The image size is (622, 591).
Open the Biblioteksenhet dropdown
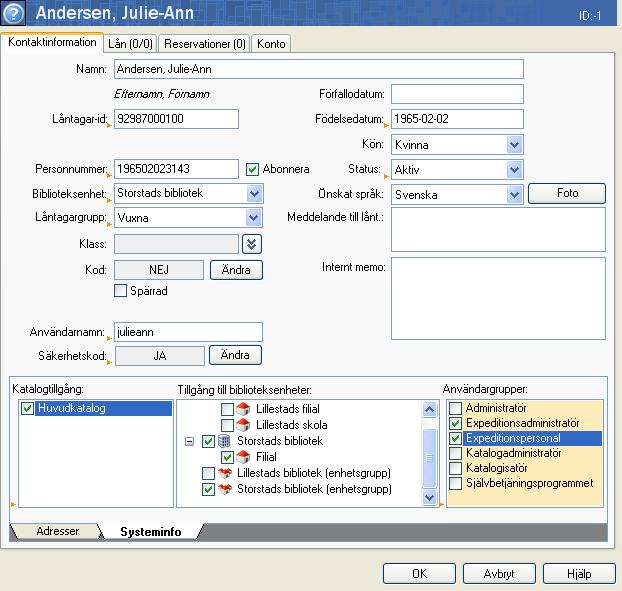(x=254, y=194)
